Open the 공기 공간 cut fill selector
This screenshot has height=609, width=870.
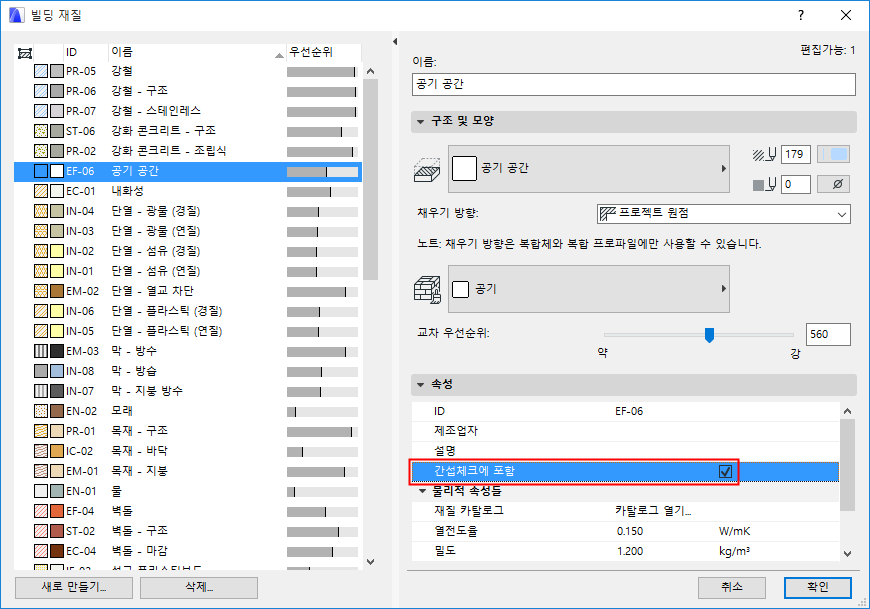(x=589, y=169)
